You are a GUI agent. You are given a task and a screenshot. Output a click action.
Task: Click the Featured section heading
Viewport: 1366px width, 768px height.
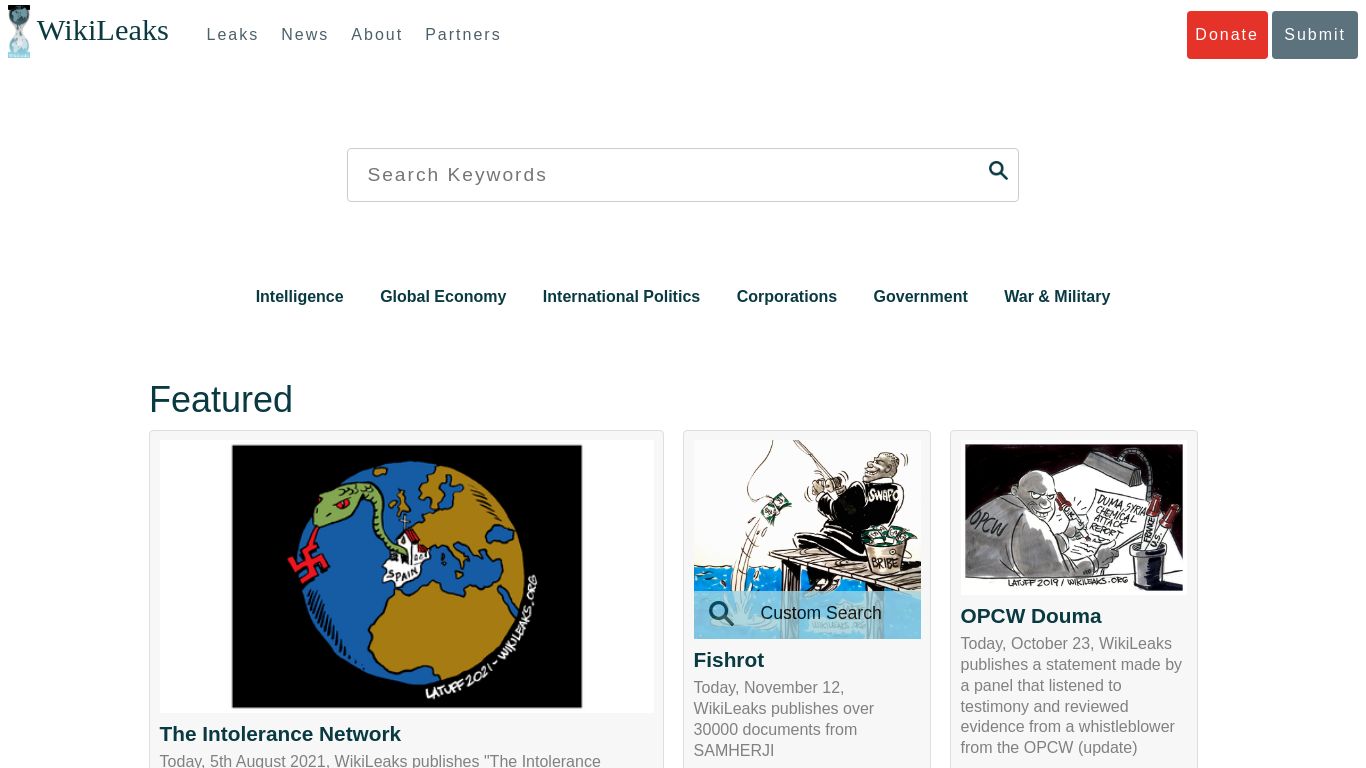[x=221, y=400]
